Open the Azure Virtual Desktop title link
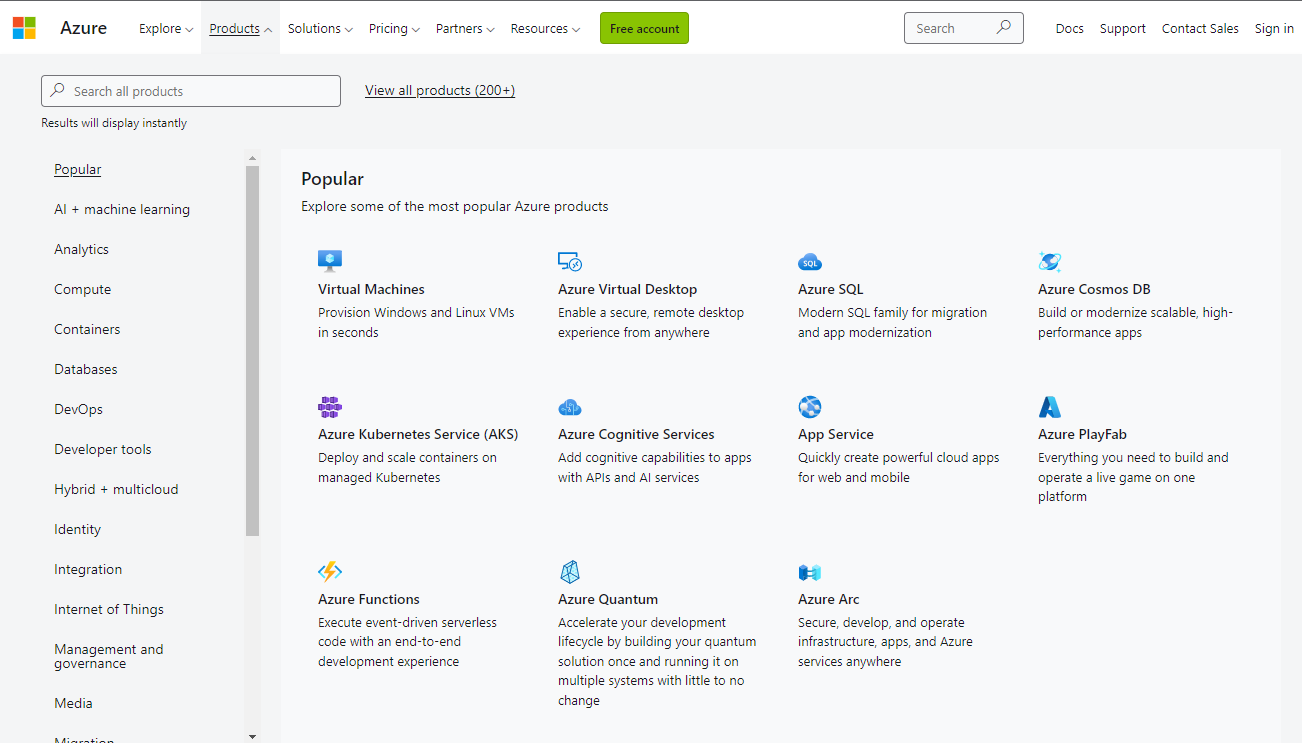Image resolution: width=1302 pixels, height=743 pixels. tap(627, 289)
